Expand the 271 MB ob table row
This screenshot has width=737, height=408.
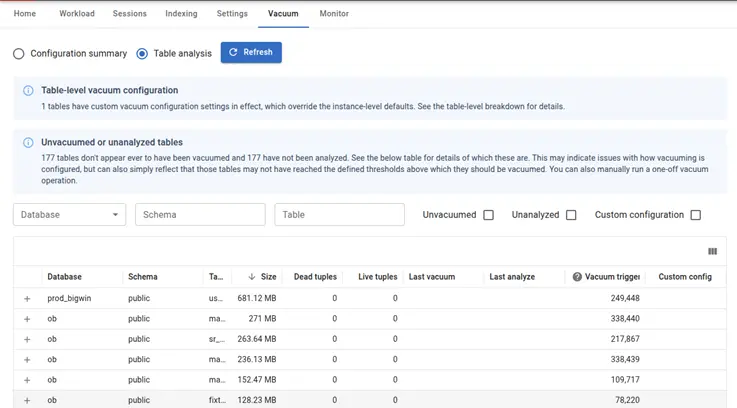pyautogui.click(x=27, y=319)
